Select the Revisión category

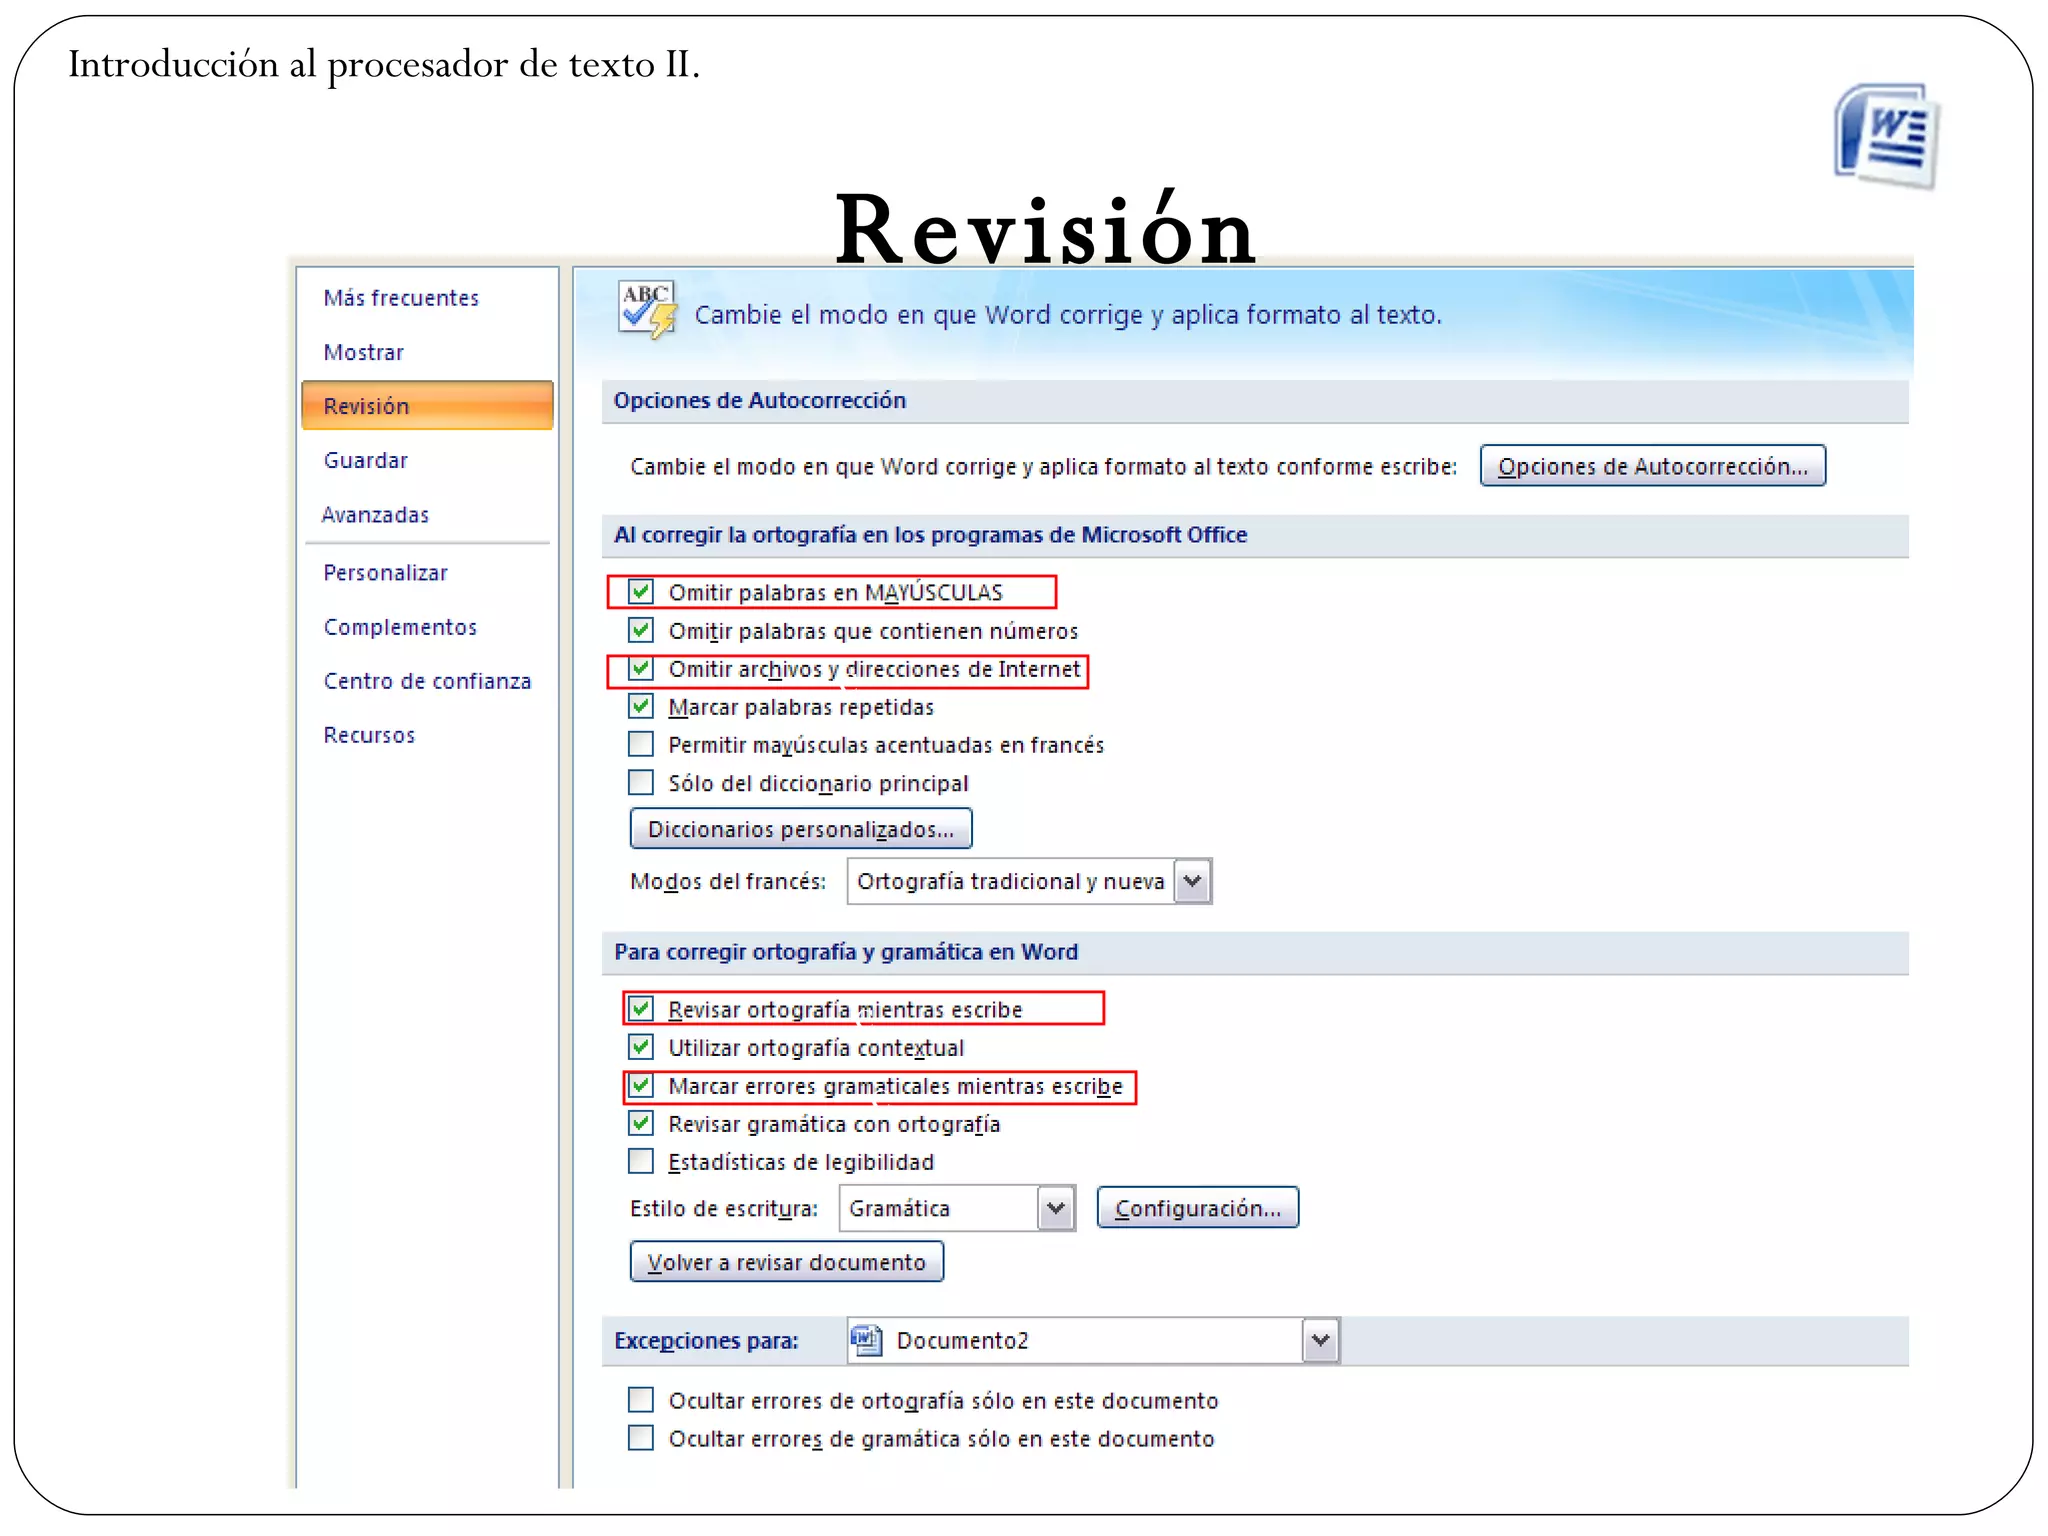427,406
